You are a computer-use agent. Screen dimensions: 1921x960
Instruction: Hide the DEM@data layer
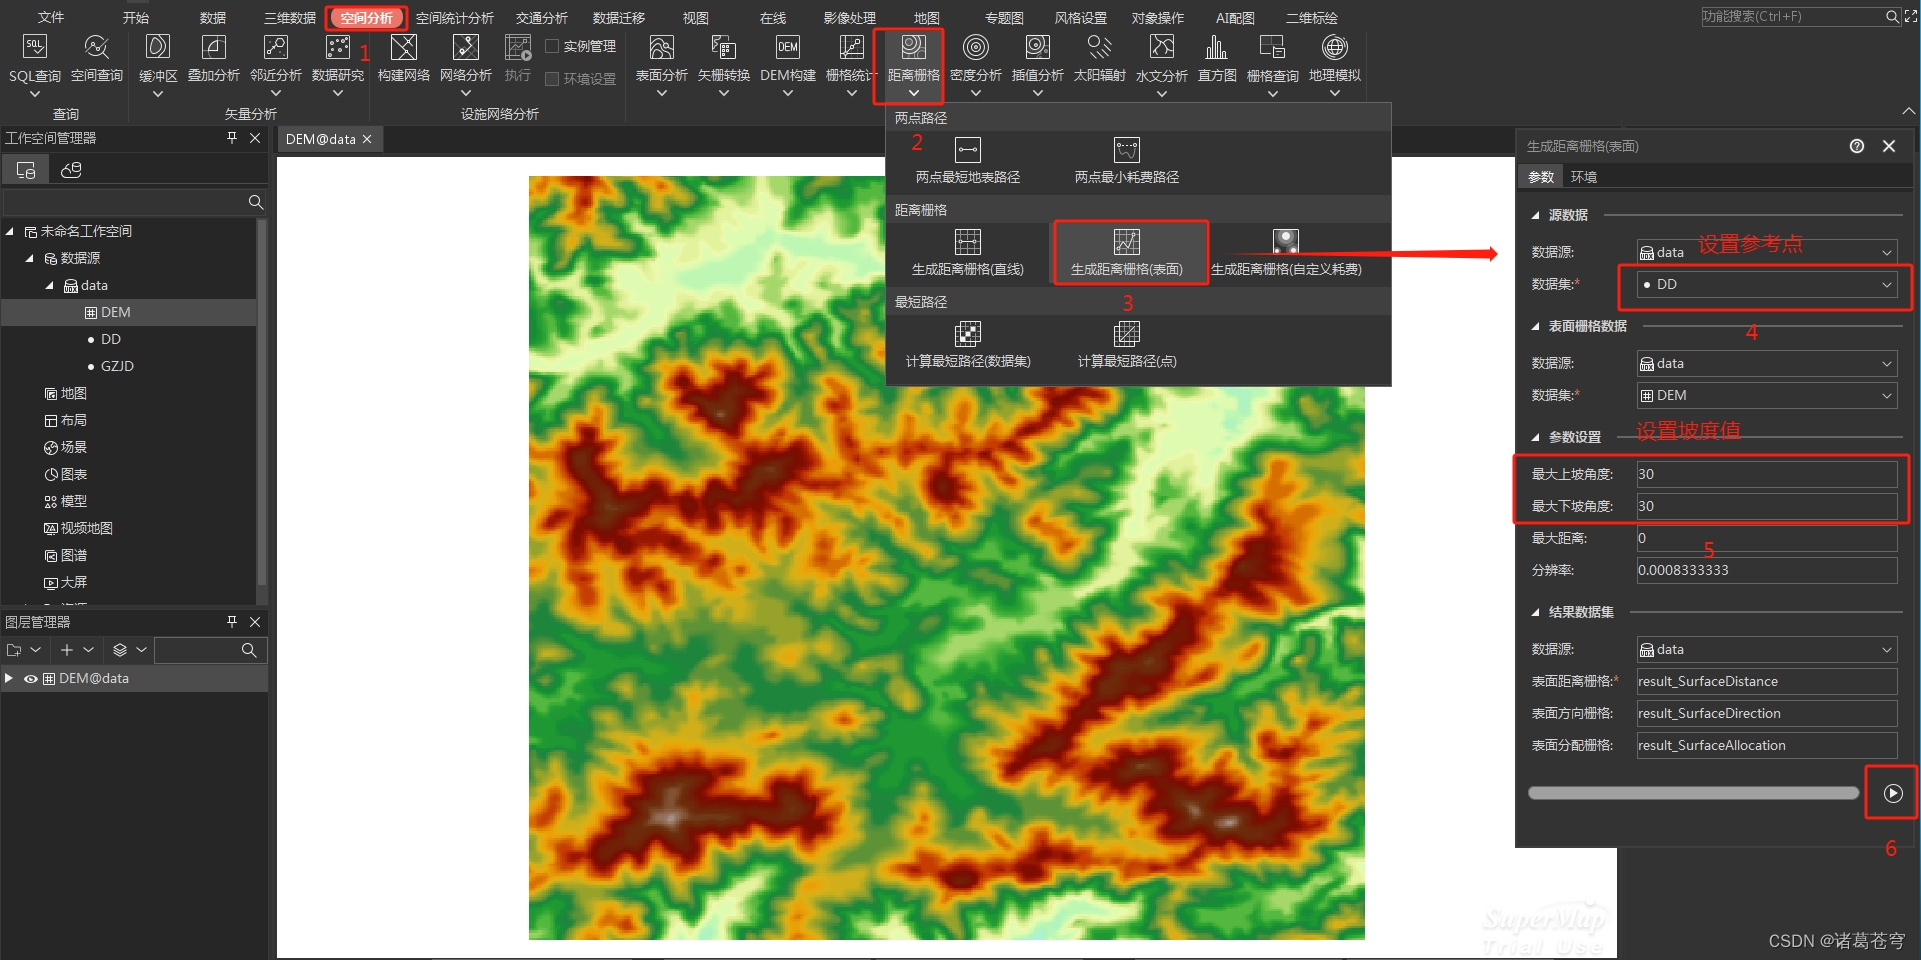coord(30,678)
